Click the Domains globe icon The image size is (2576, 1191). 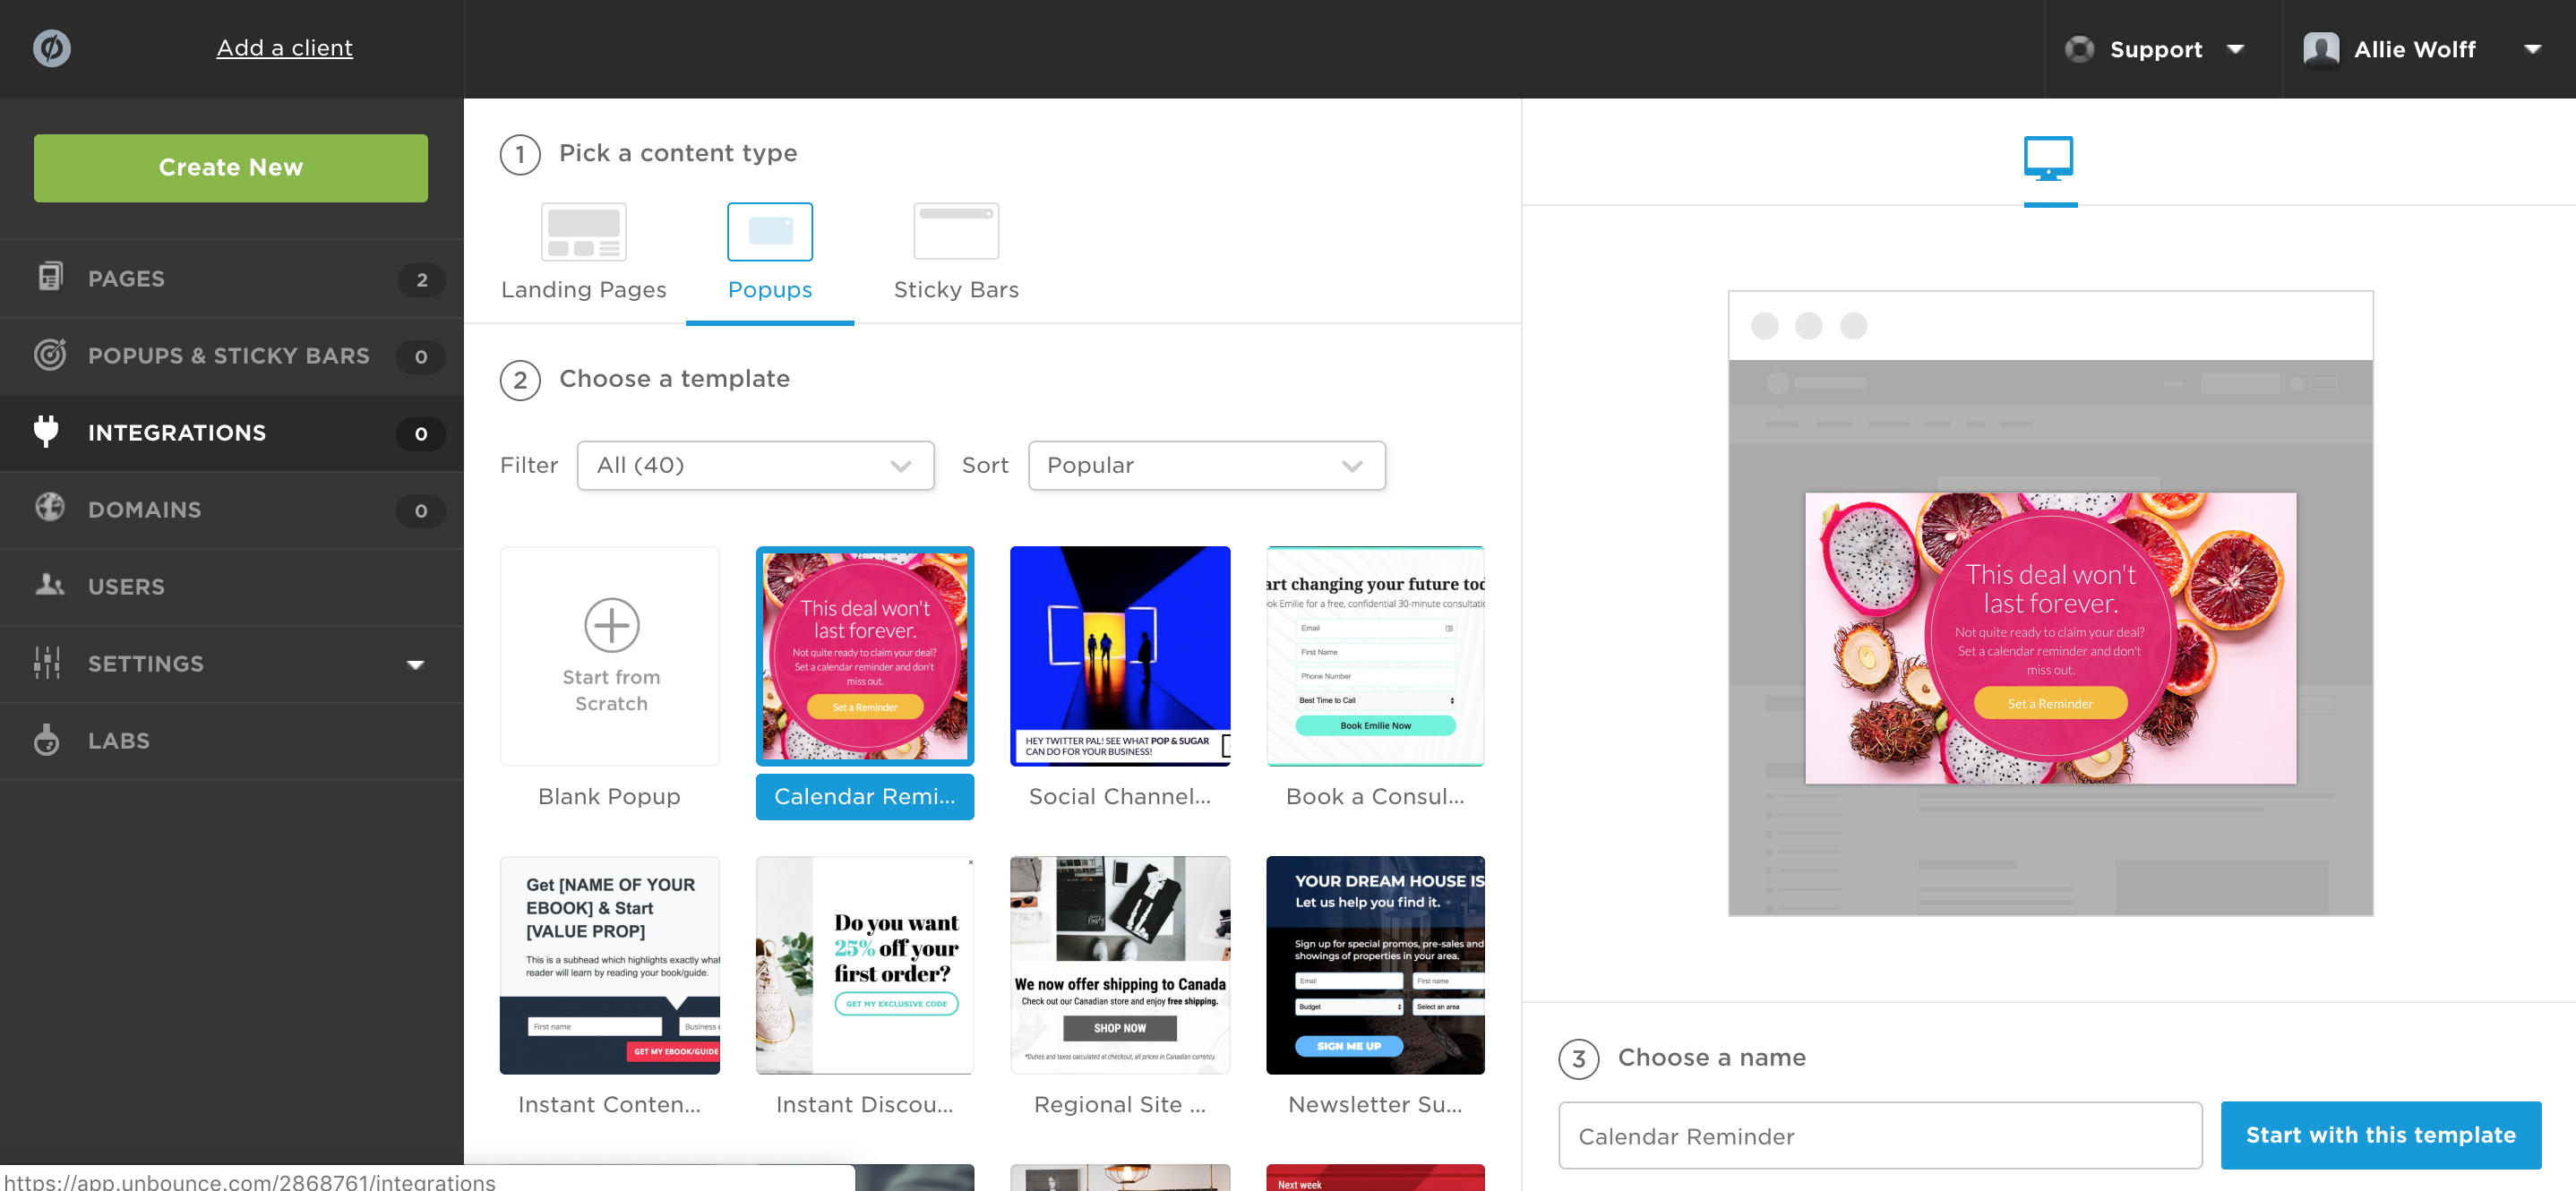(x=50, y=507)
